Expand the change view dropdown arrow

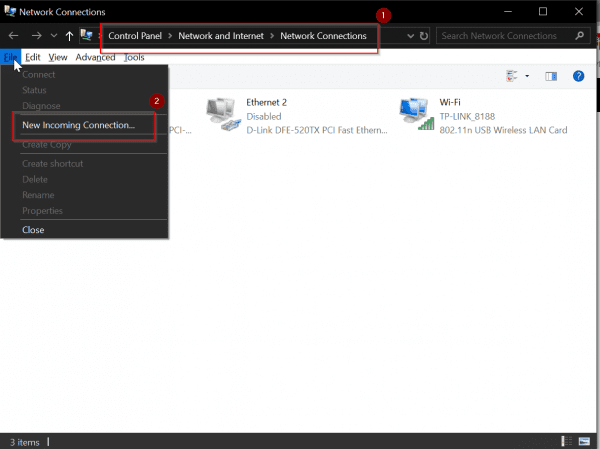coord(527,76)
